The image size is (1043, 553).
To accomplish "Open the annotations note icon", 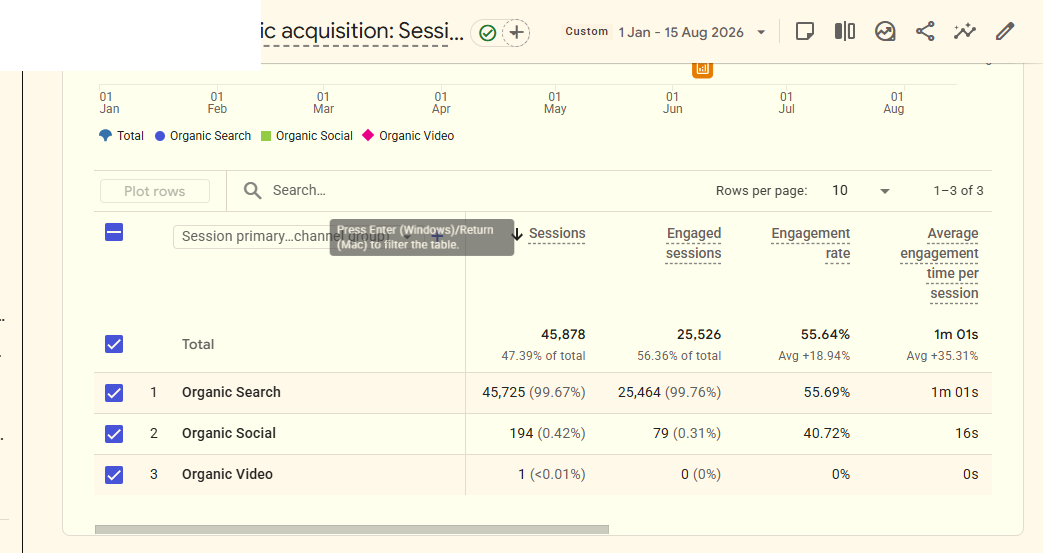I will (805, 31).
